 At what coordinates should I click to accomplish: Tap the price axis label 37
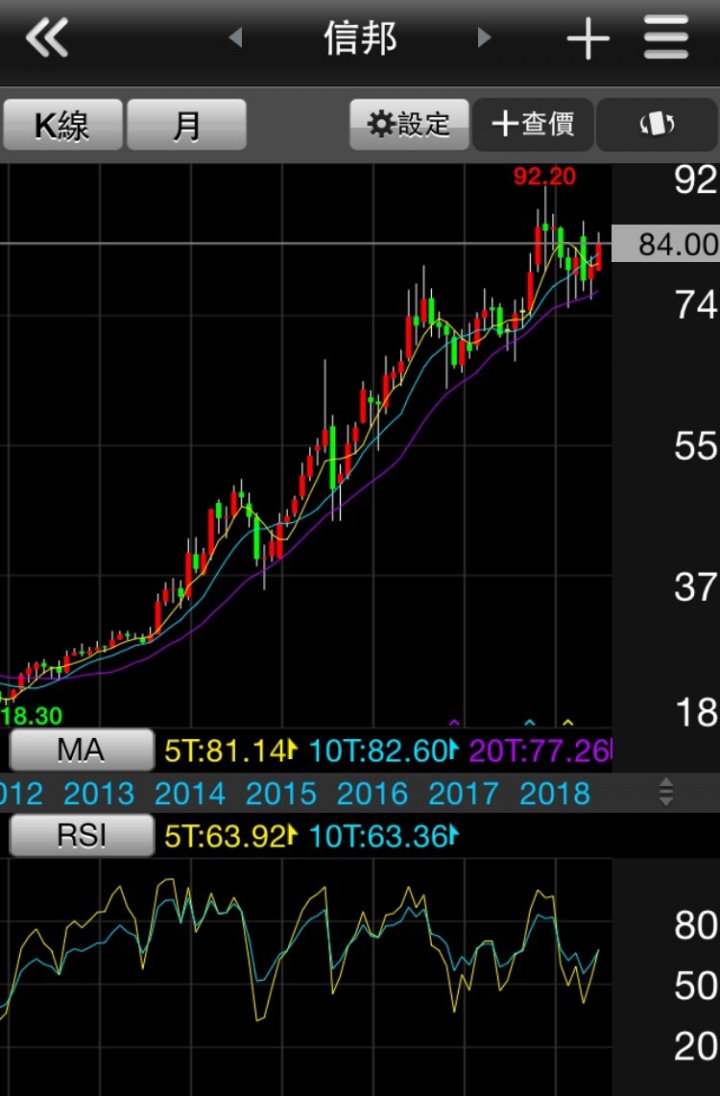(x=696, y=587)
